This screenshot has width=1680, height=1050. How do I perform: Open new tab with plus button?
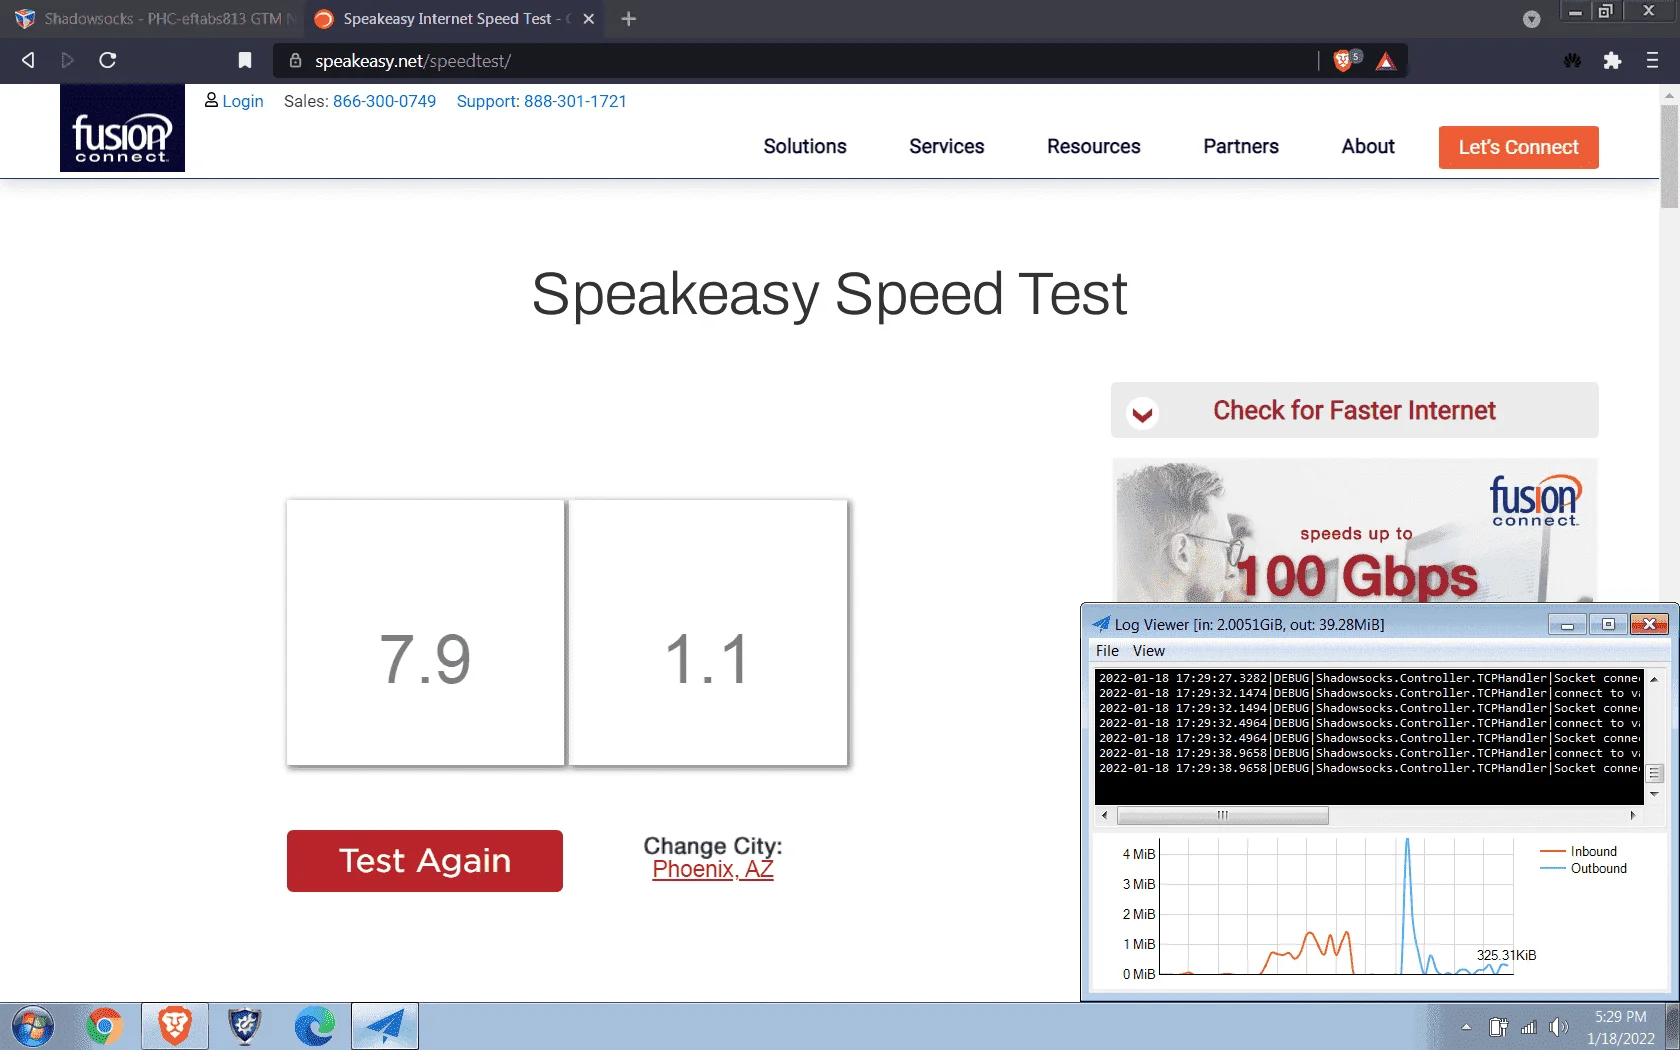point(628,19)
